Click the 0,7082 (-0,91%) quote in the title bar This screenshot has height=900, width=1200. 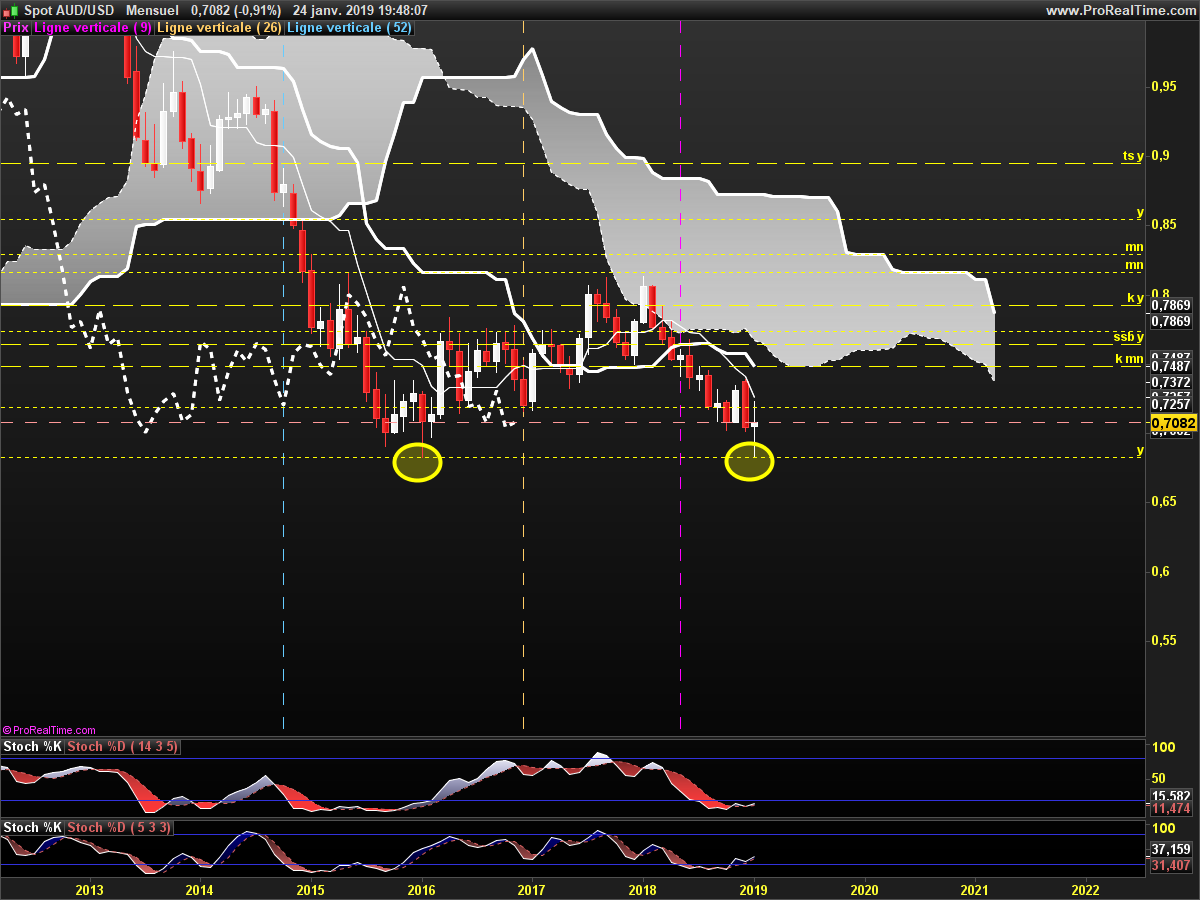(236, 10)
